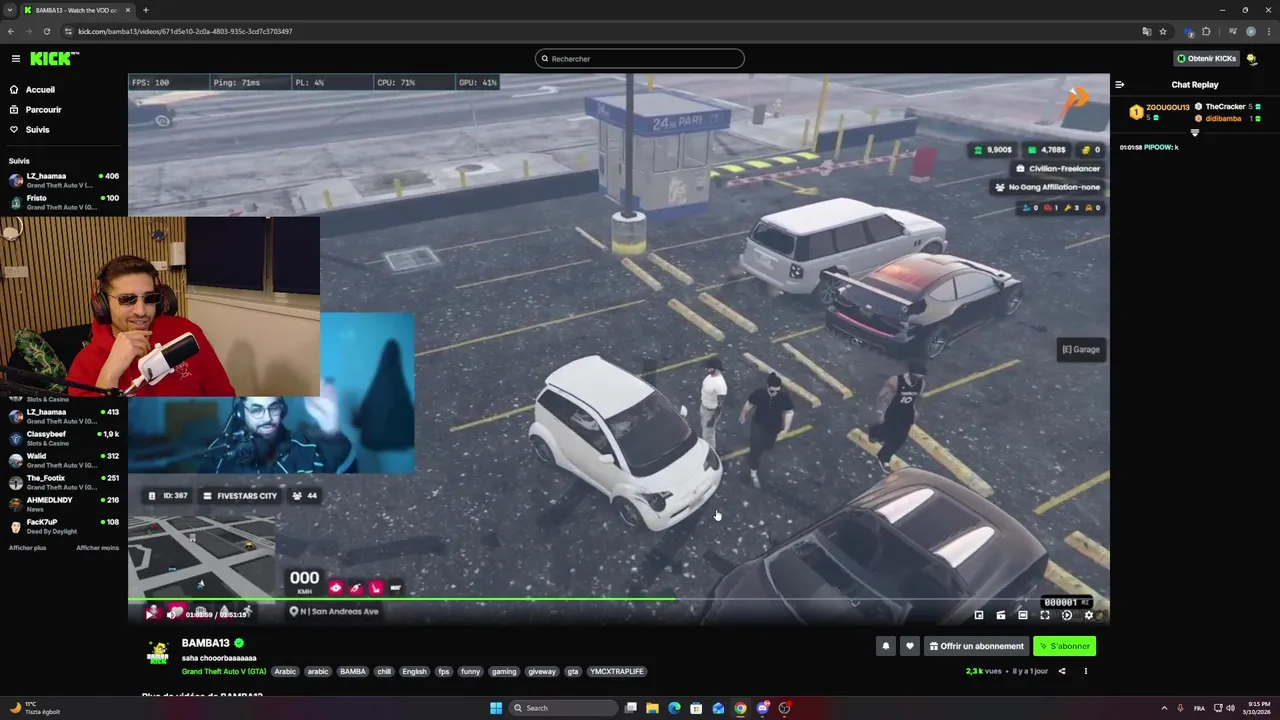Open the user profile avatar menu
1280x720 pixels.
click(1252, 59)
